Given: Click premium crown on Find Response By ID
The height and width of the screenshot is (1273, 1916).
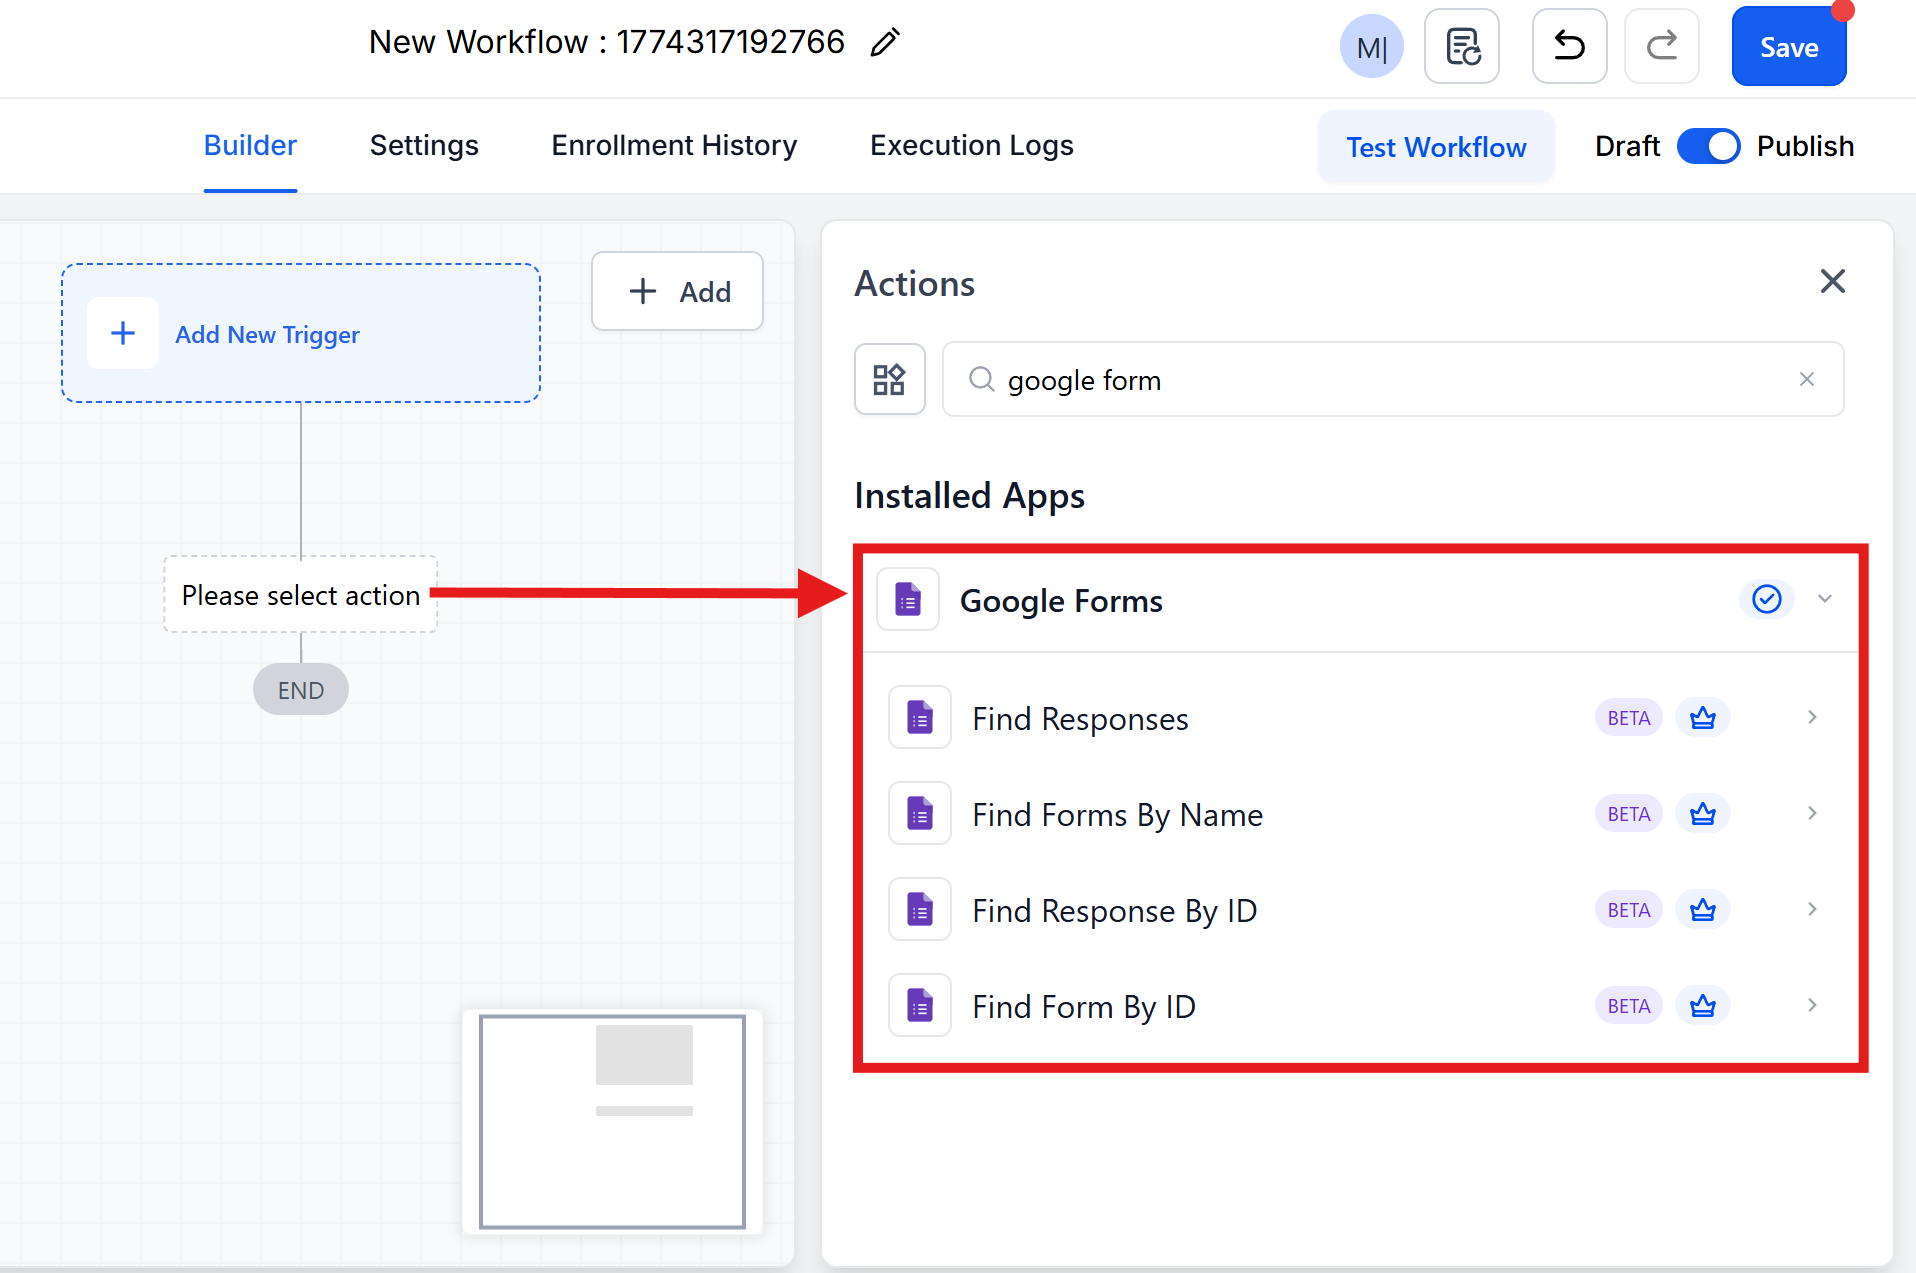Looking at the screenshot, I should (x=1703, y=910).
